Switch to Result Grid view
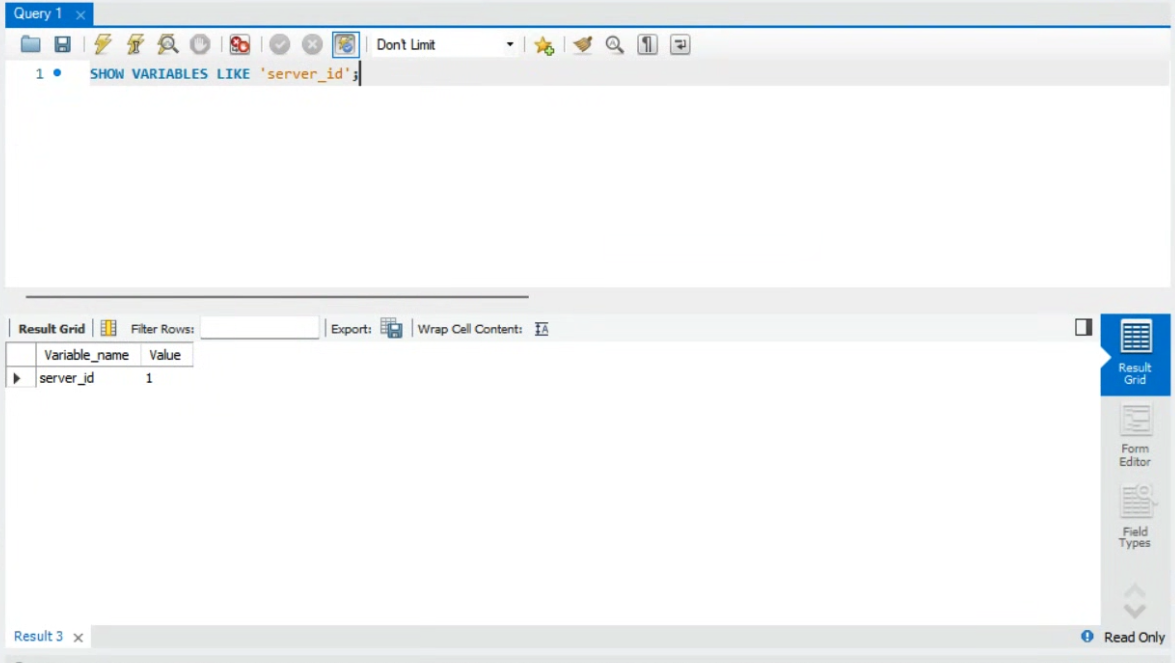1175x663 pixels. click(x=1135, y=353)
